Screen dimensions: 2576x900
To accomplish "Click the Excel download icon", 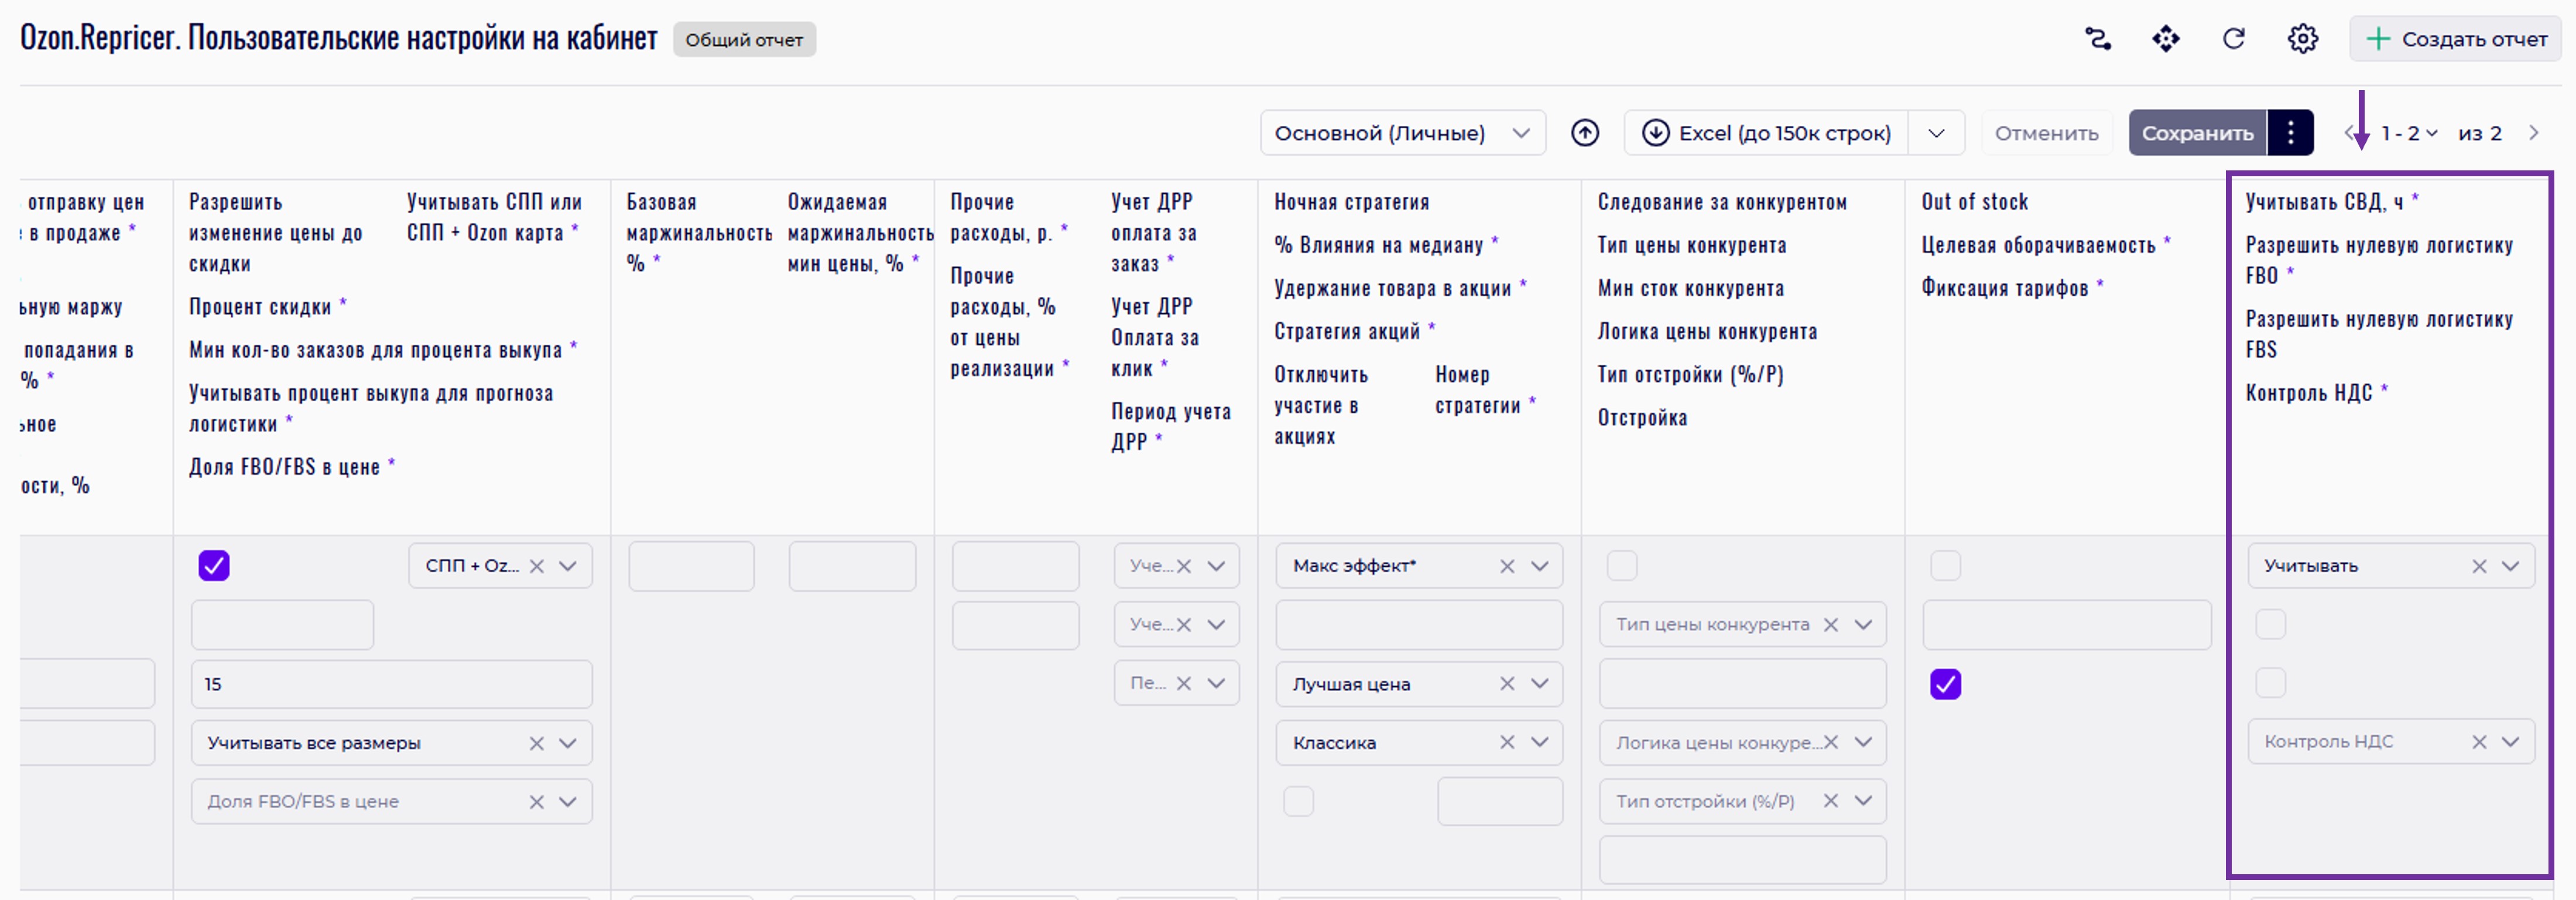I will coord(1655,133).
